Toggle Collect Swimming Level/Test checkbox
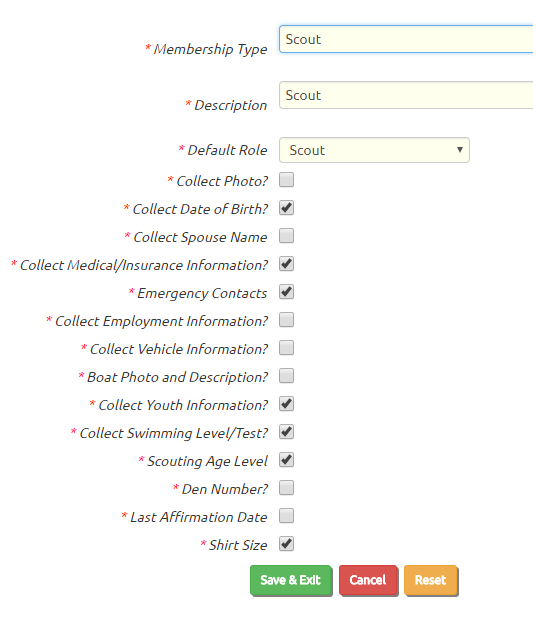The width and height of the screenshot is (533, 618). (286, 432)
